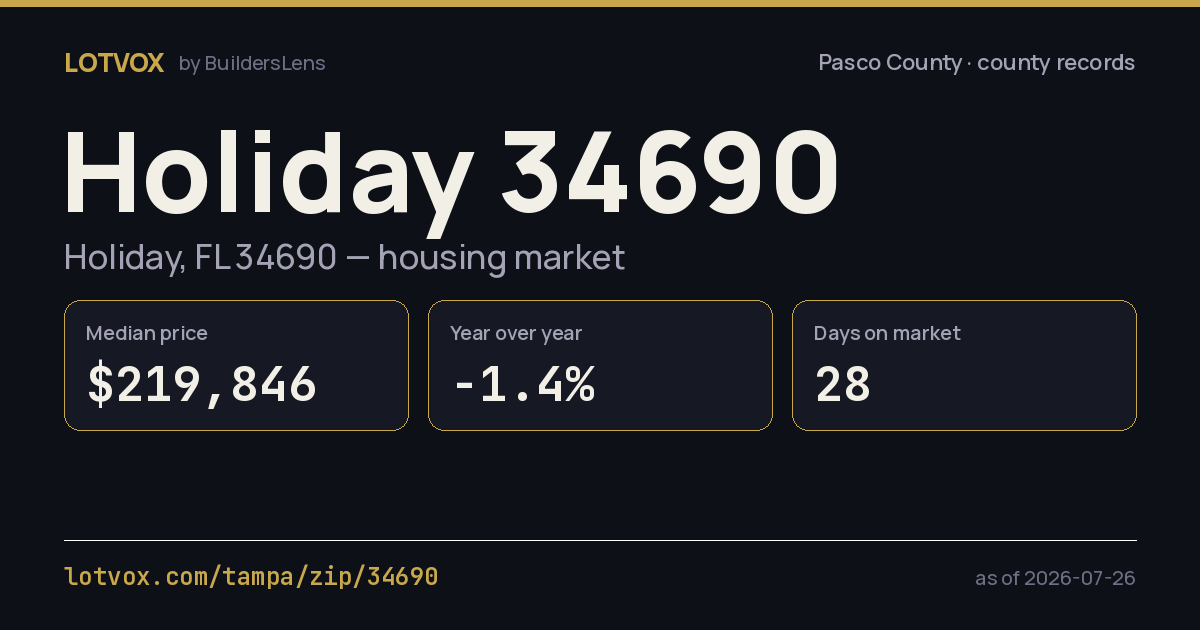Screen dimensions: 1200x630
Task: Select the Pasco County records label
Action: [977, 63]
